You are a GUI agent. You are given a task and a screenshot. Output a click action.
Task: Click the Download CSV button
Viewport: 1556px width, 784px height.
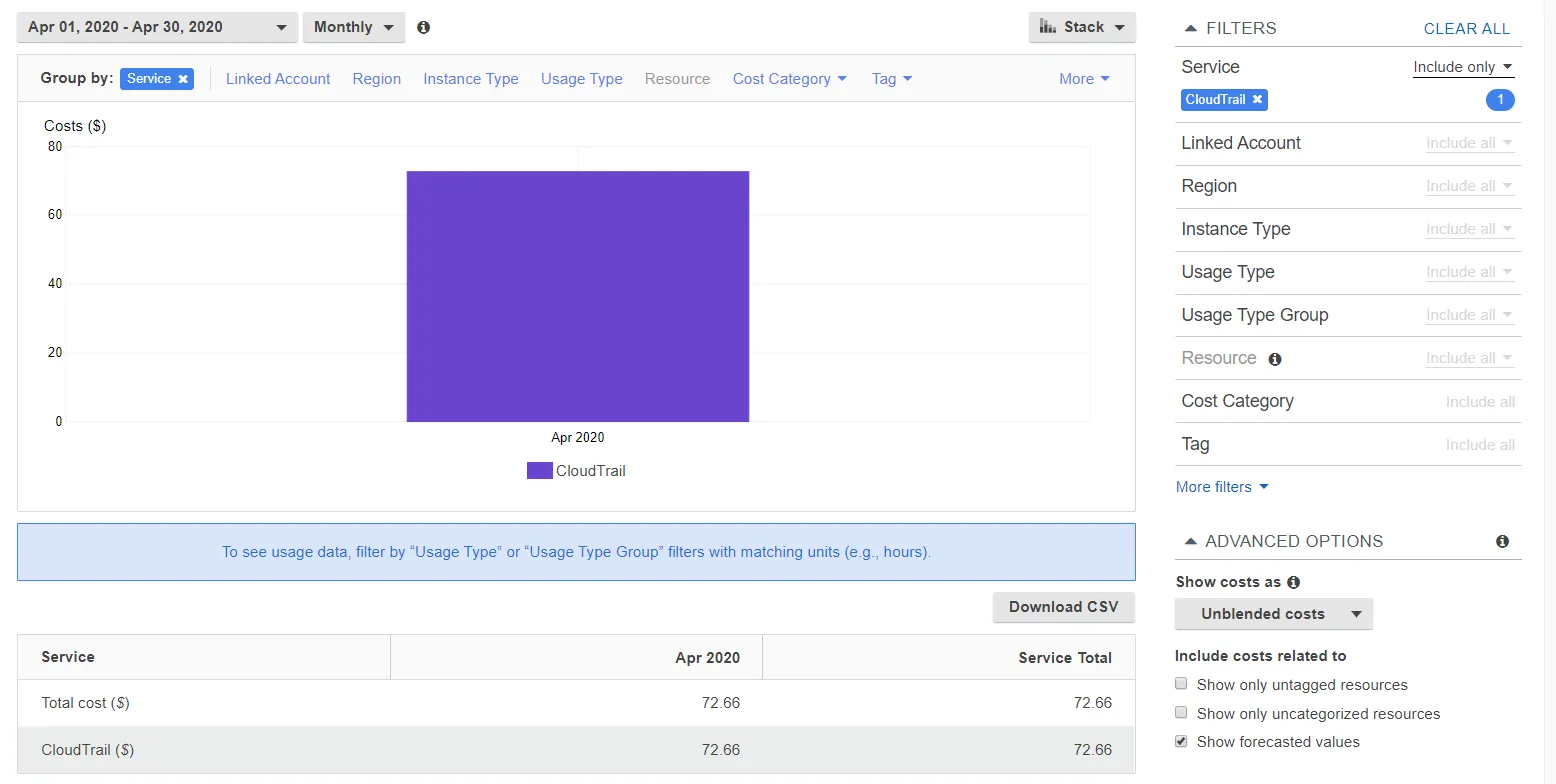1064,607
